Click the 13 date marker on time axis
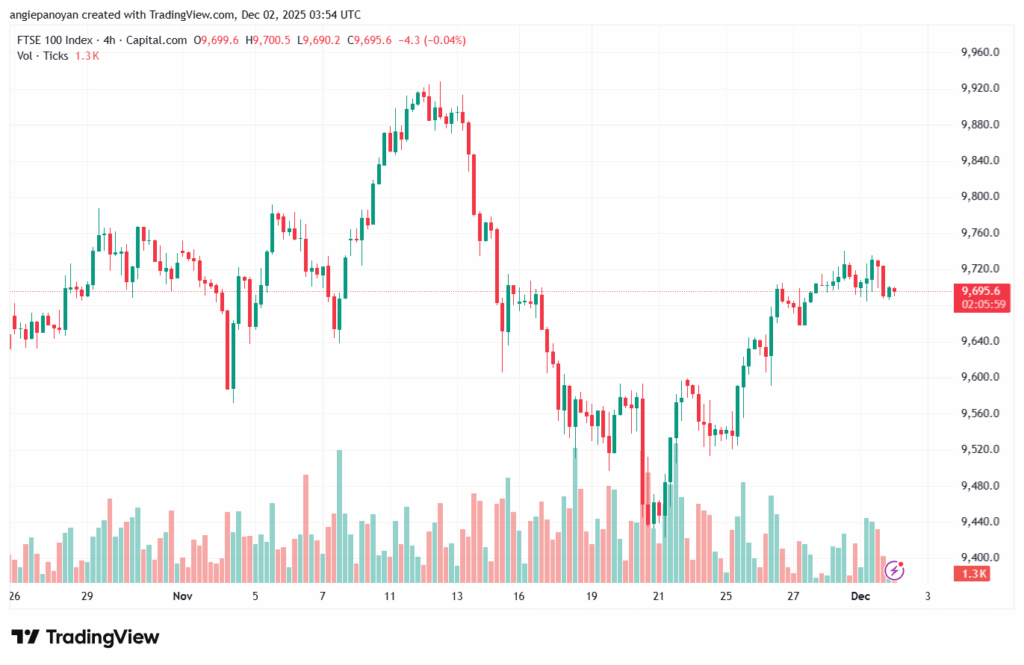 pyautogui.click(x=457, y=596)
